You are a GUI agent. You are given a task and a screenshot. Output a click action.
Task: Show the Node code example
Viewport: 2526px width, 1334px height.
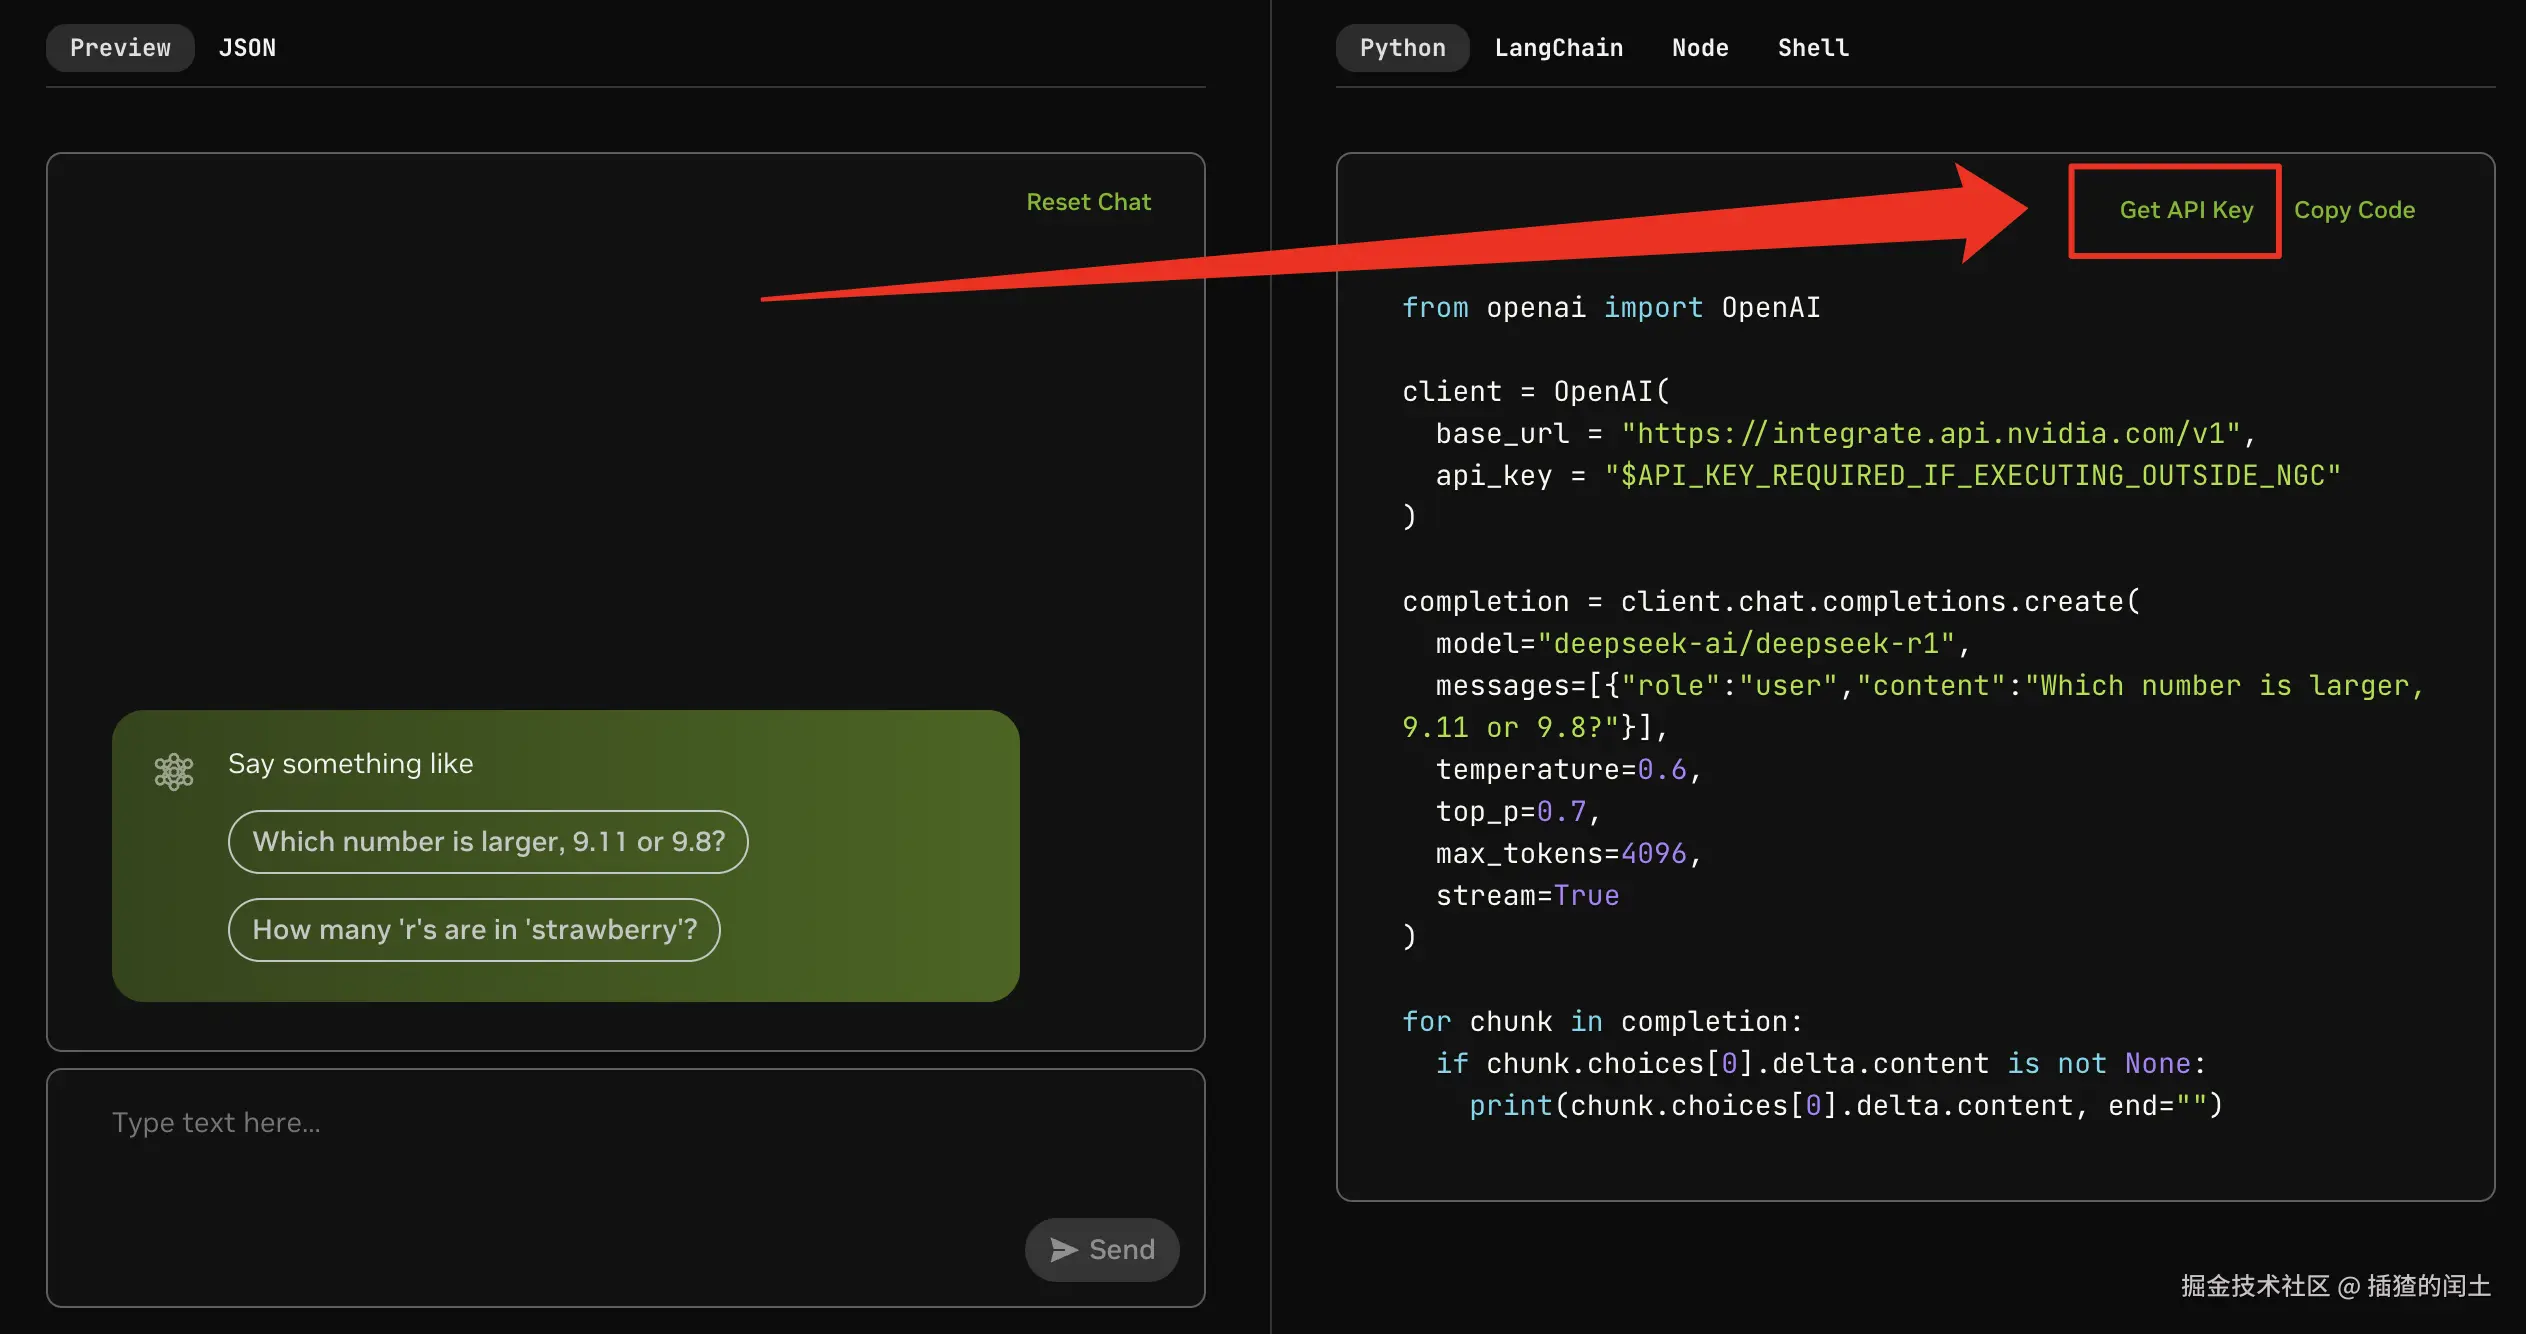[1700, 48]
